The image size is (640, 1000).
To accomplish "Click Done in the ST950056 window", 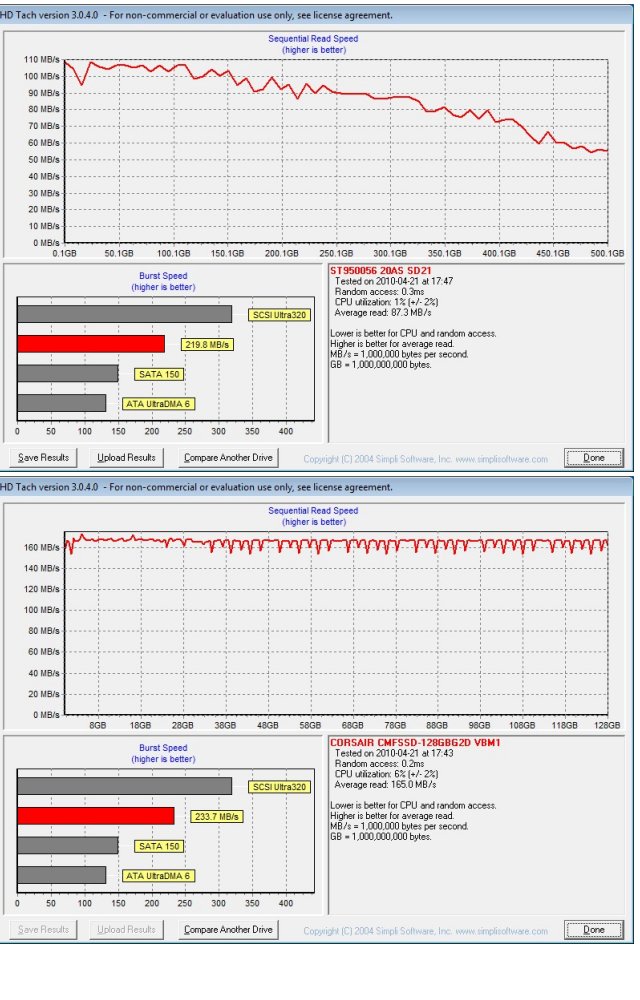I will pos(593,457).
